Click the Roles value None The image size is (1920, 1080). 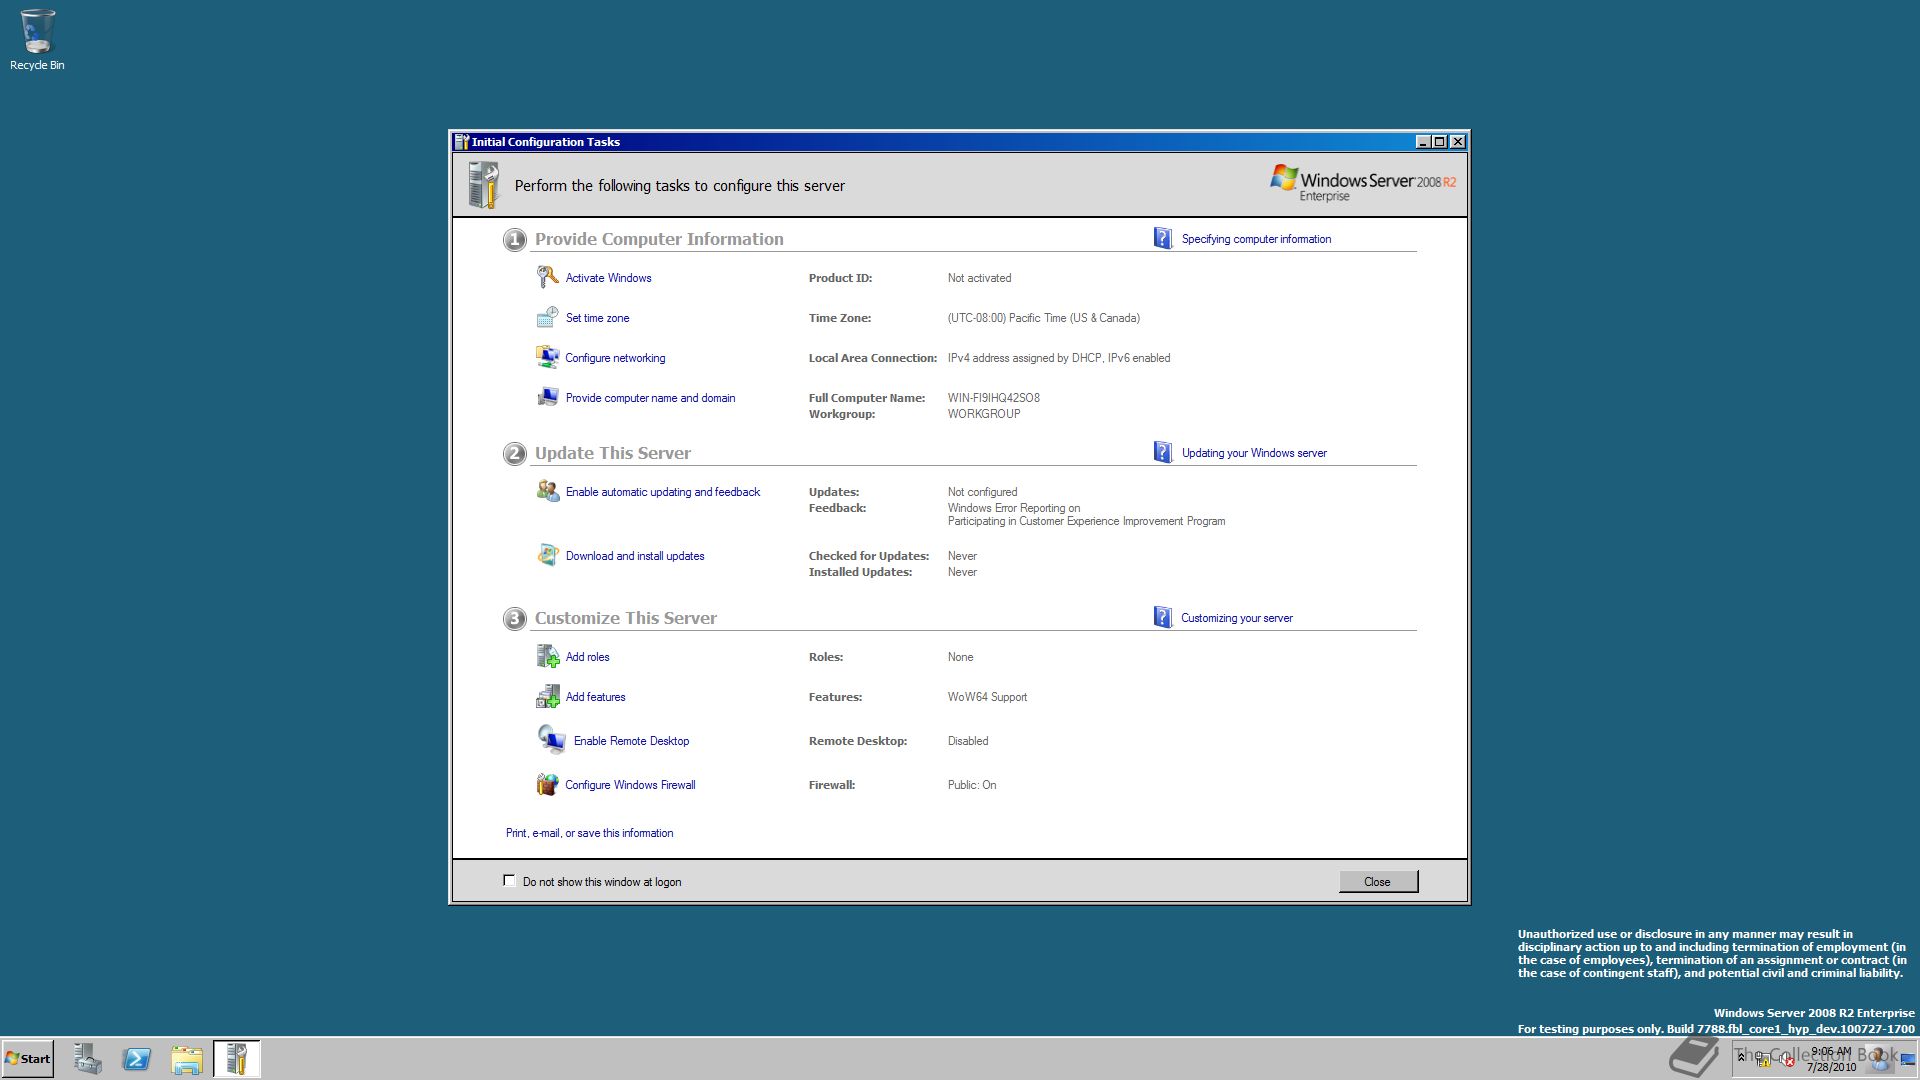[960, 657]
